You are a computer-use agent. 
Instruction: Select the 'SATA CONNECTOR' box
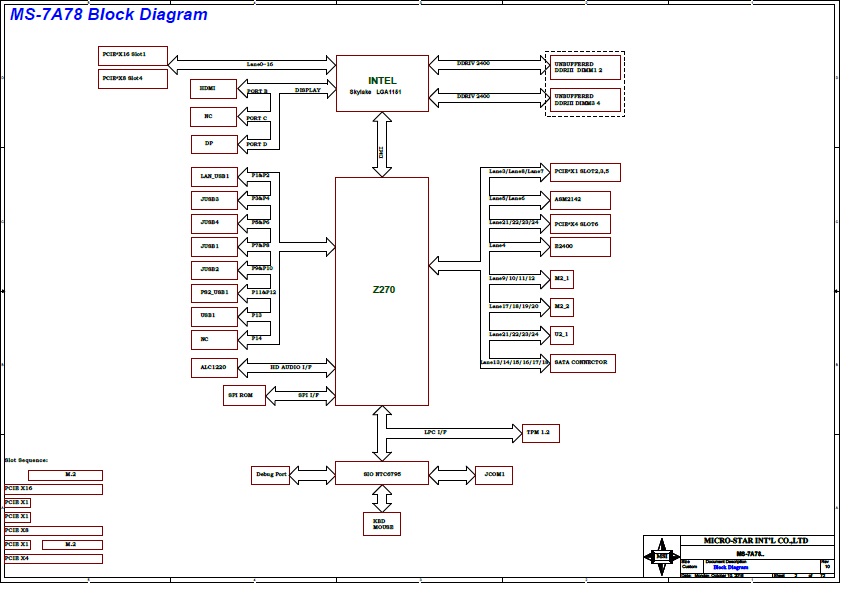[583, 363]
